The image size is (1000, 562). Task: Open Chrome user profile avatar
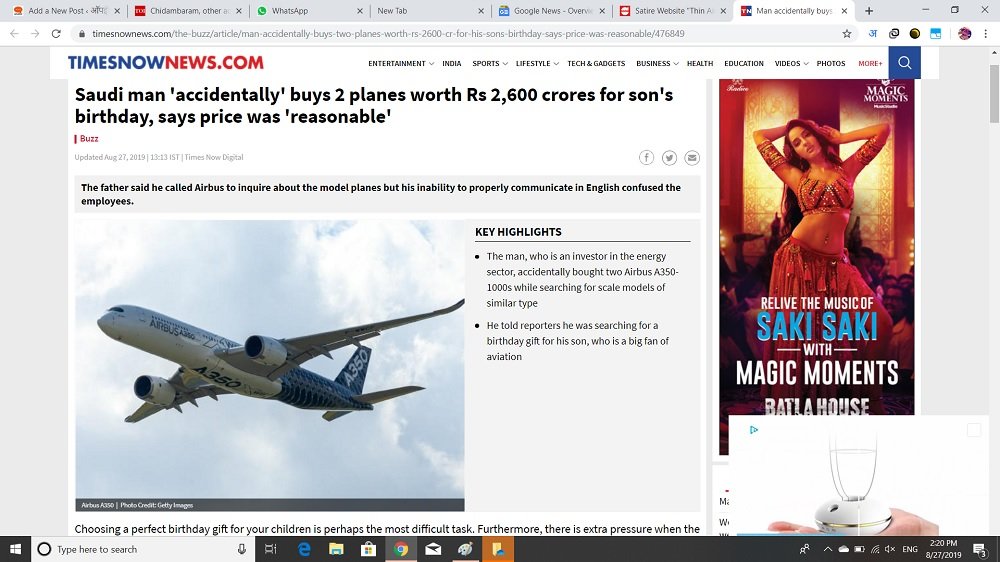click(964, 33)
